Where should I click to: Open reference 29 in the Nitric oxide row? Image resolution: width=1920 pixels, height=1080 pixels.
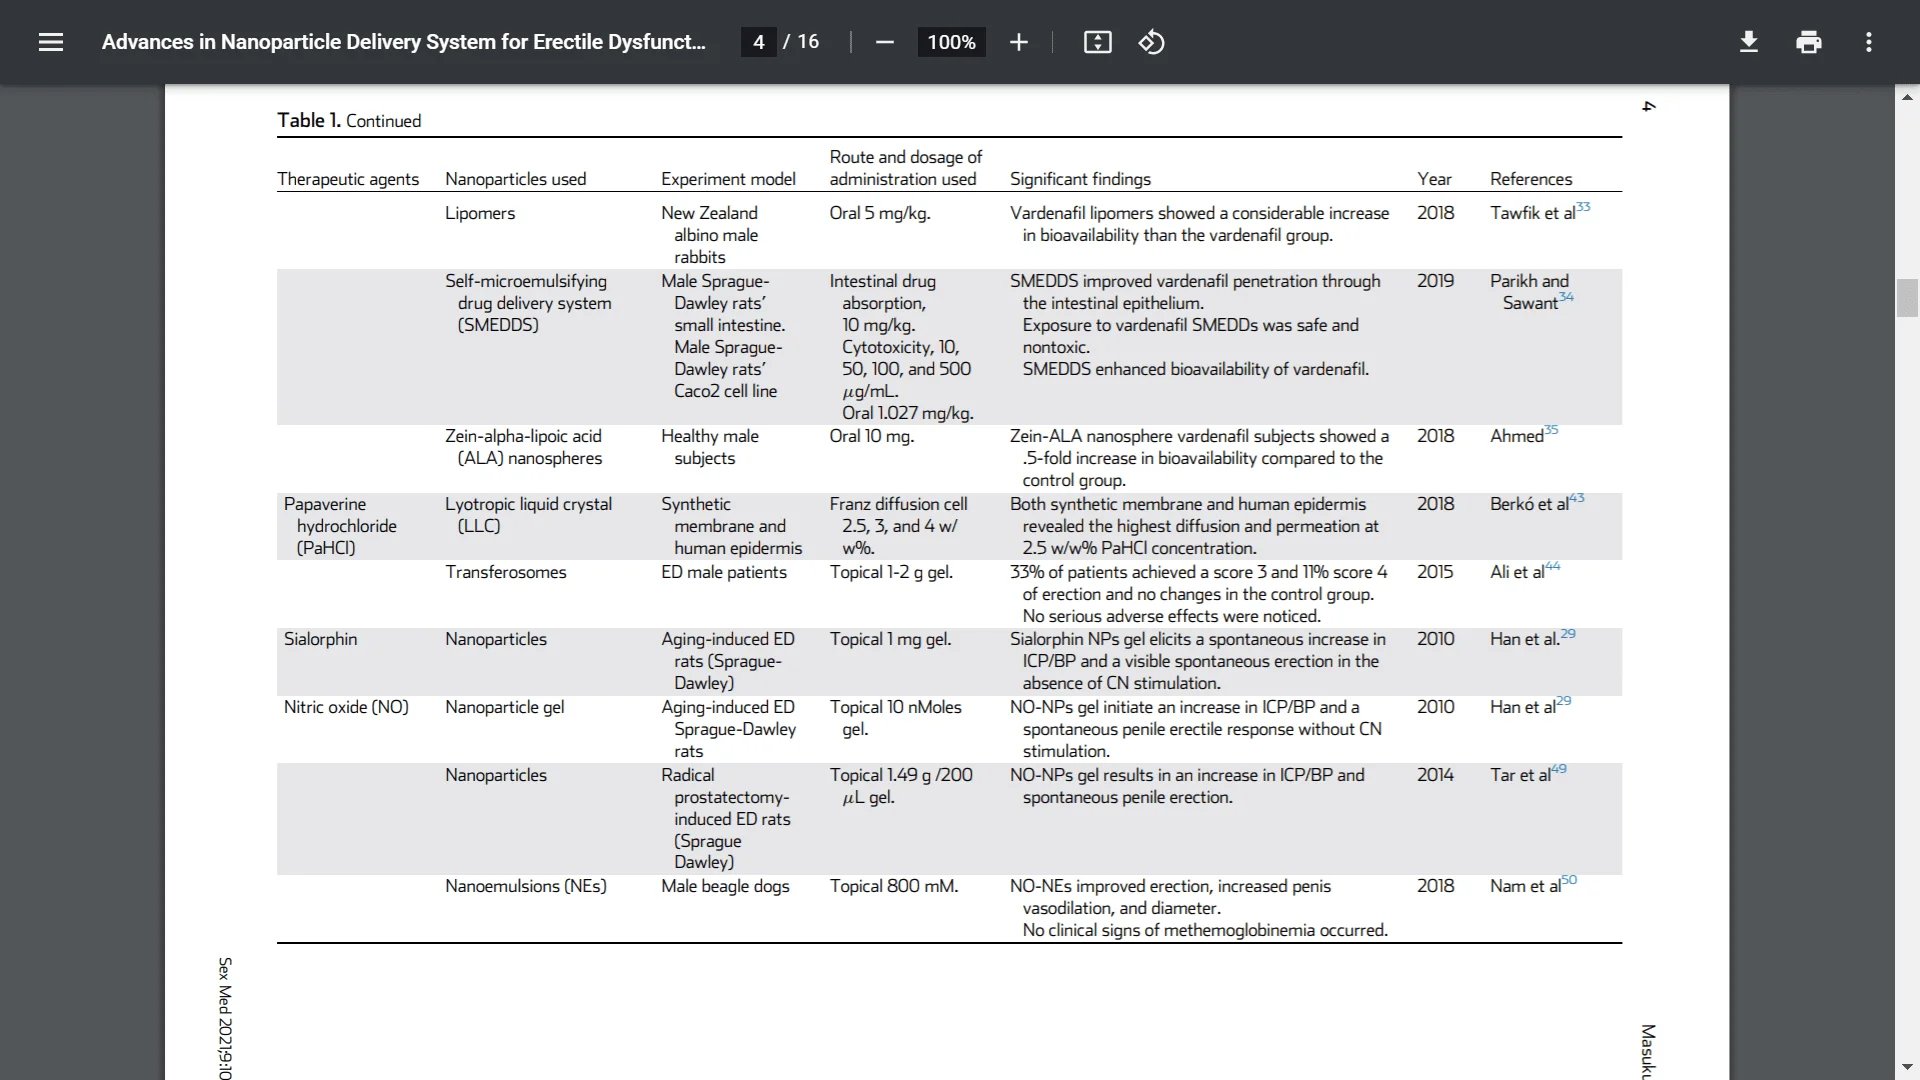click(1564, 701)
